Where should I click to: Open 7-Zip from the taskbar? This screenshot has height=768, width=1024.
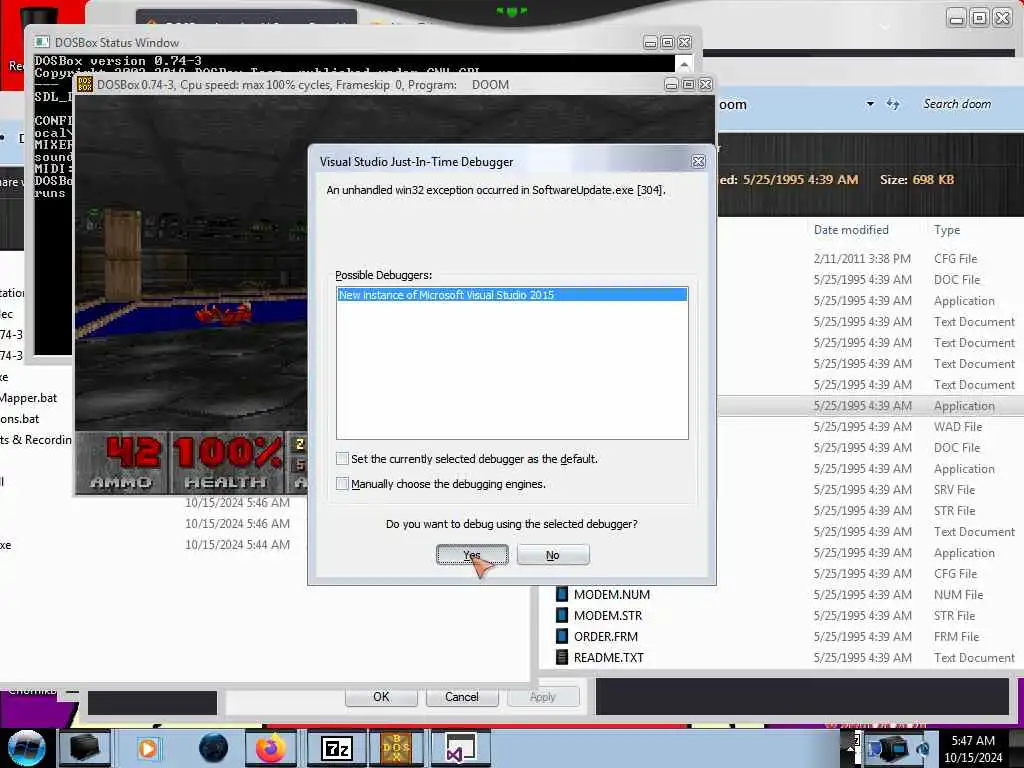(x=337, y=748)
